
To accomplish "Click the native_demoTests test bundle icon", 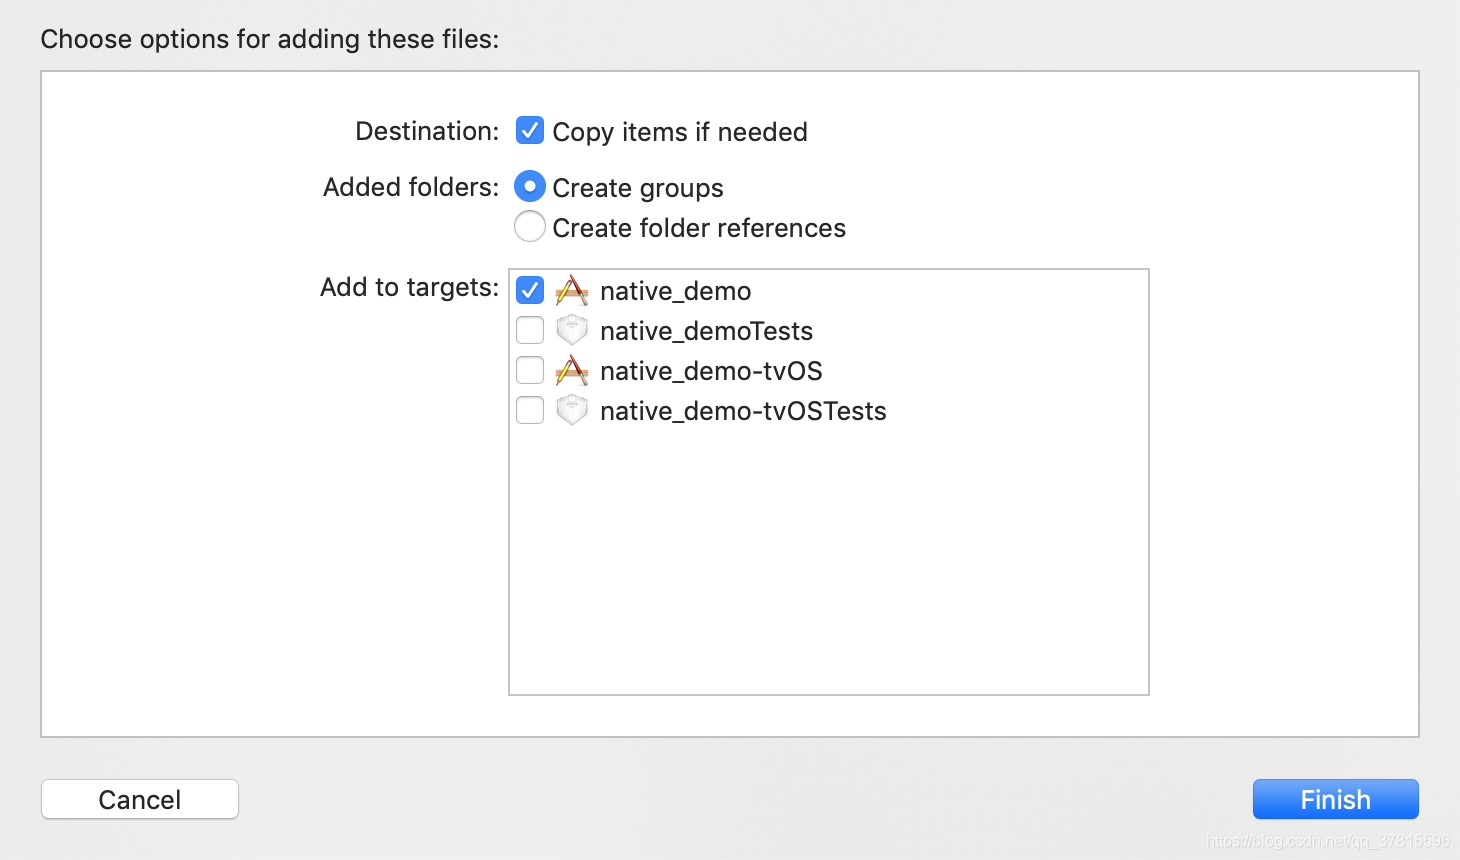I will click(572, 330).
